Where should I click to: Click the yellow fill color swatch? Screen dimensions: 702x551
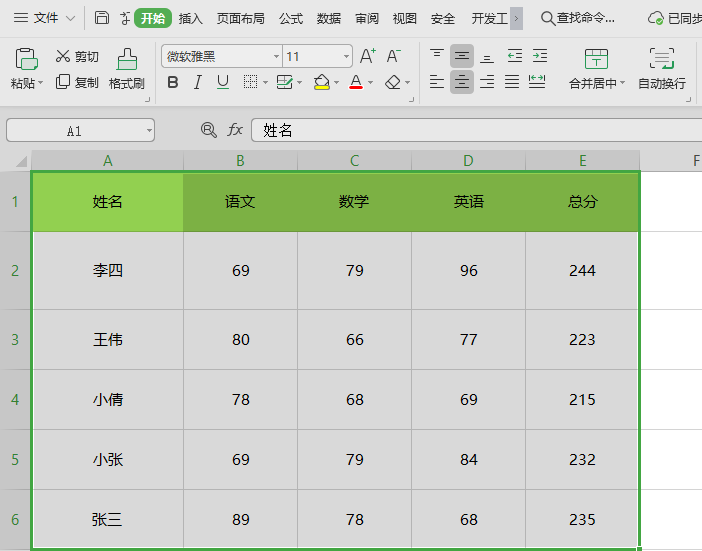pyautogui.click(x=321, y=82)
